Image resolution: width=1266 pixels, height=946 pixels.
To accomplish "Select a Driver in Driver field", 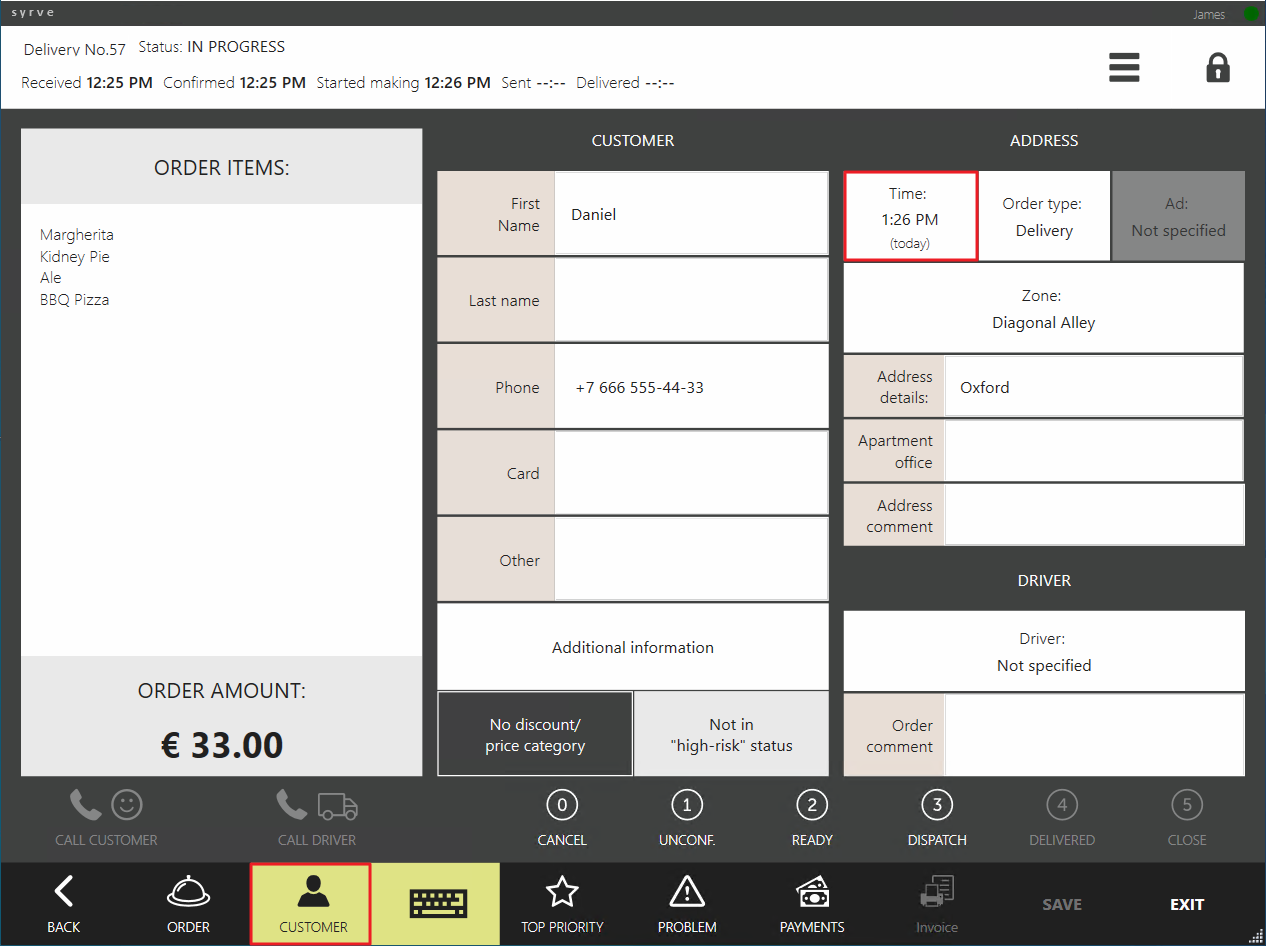I will pos(1044,651).
